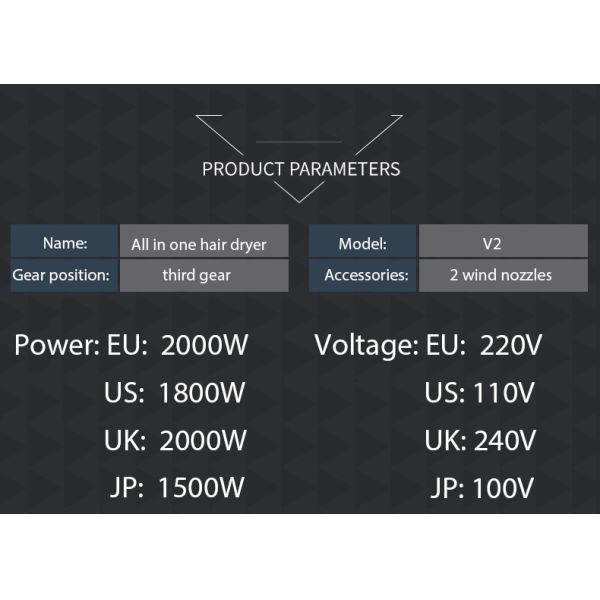Select the UK 2000W power value

pos(176,440)
